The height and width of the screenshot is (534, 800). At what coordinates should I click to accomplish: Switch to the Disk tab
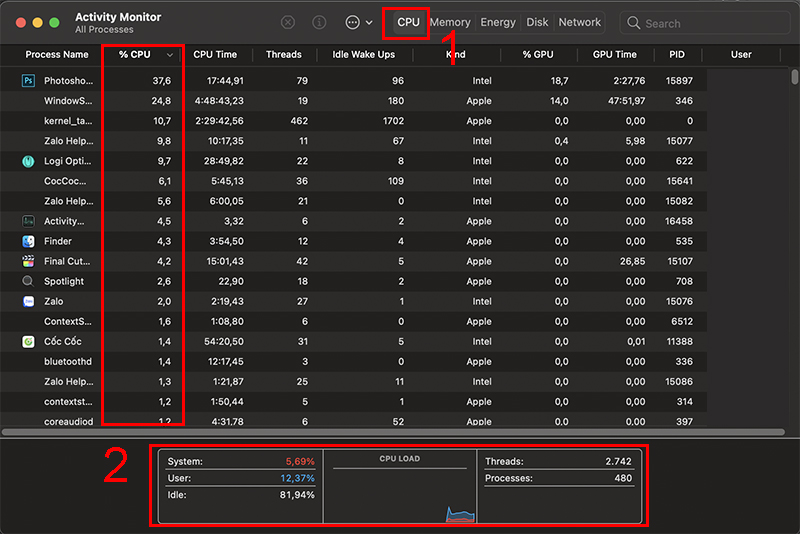click(537, 22)
